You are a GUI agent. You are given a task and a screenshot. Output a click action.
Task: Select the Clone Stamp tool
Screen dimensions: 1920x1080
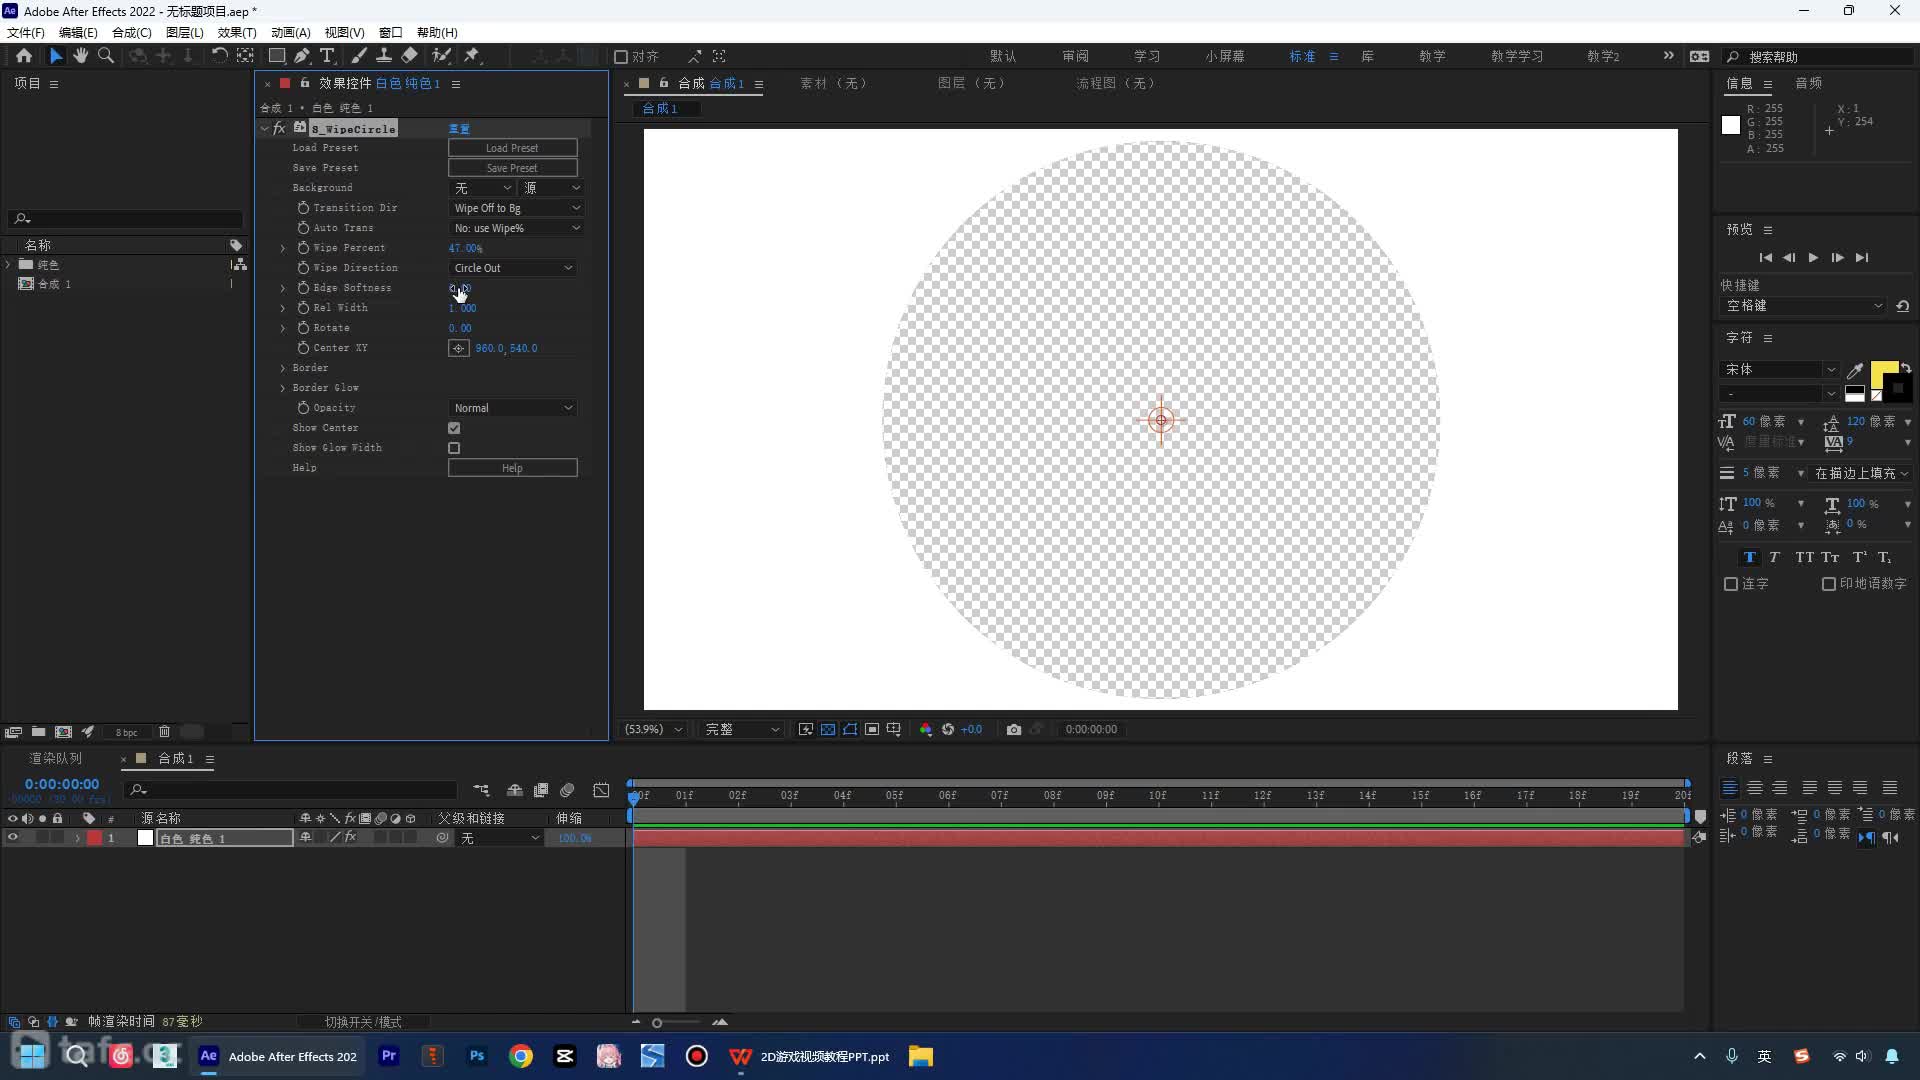pos(383,56)
